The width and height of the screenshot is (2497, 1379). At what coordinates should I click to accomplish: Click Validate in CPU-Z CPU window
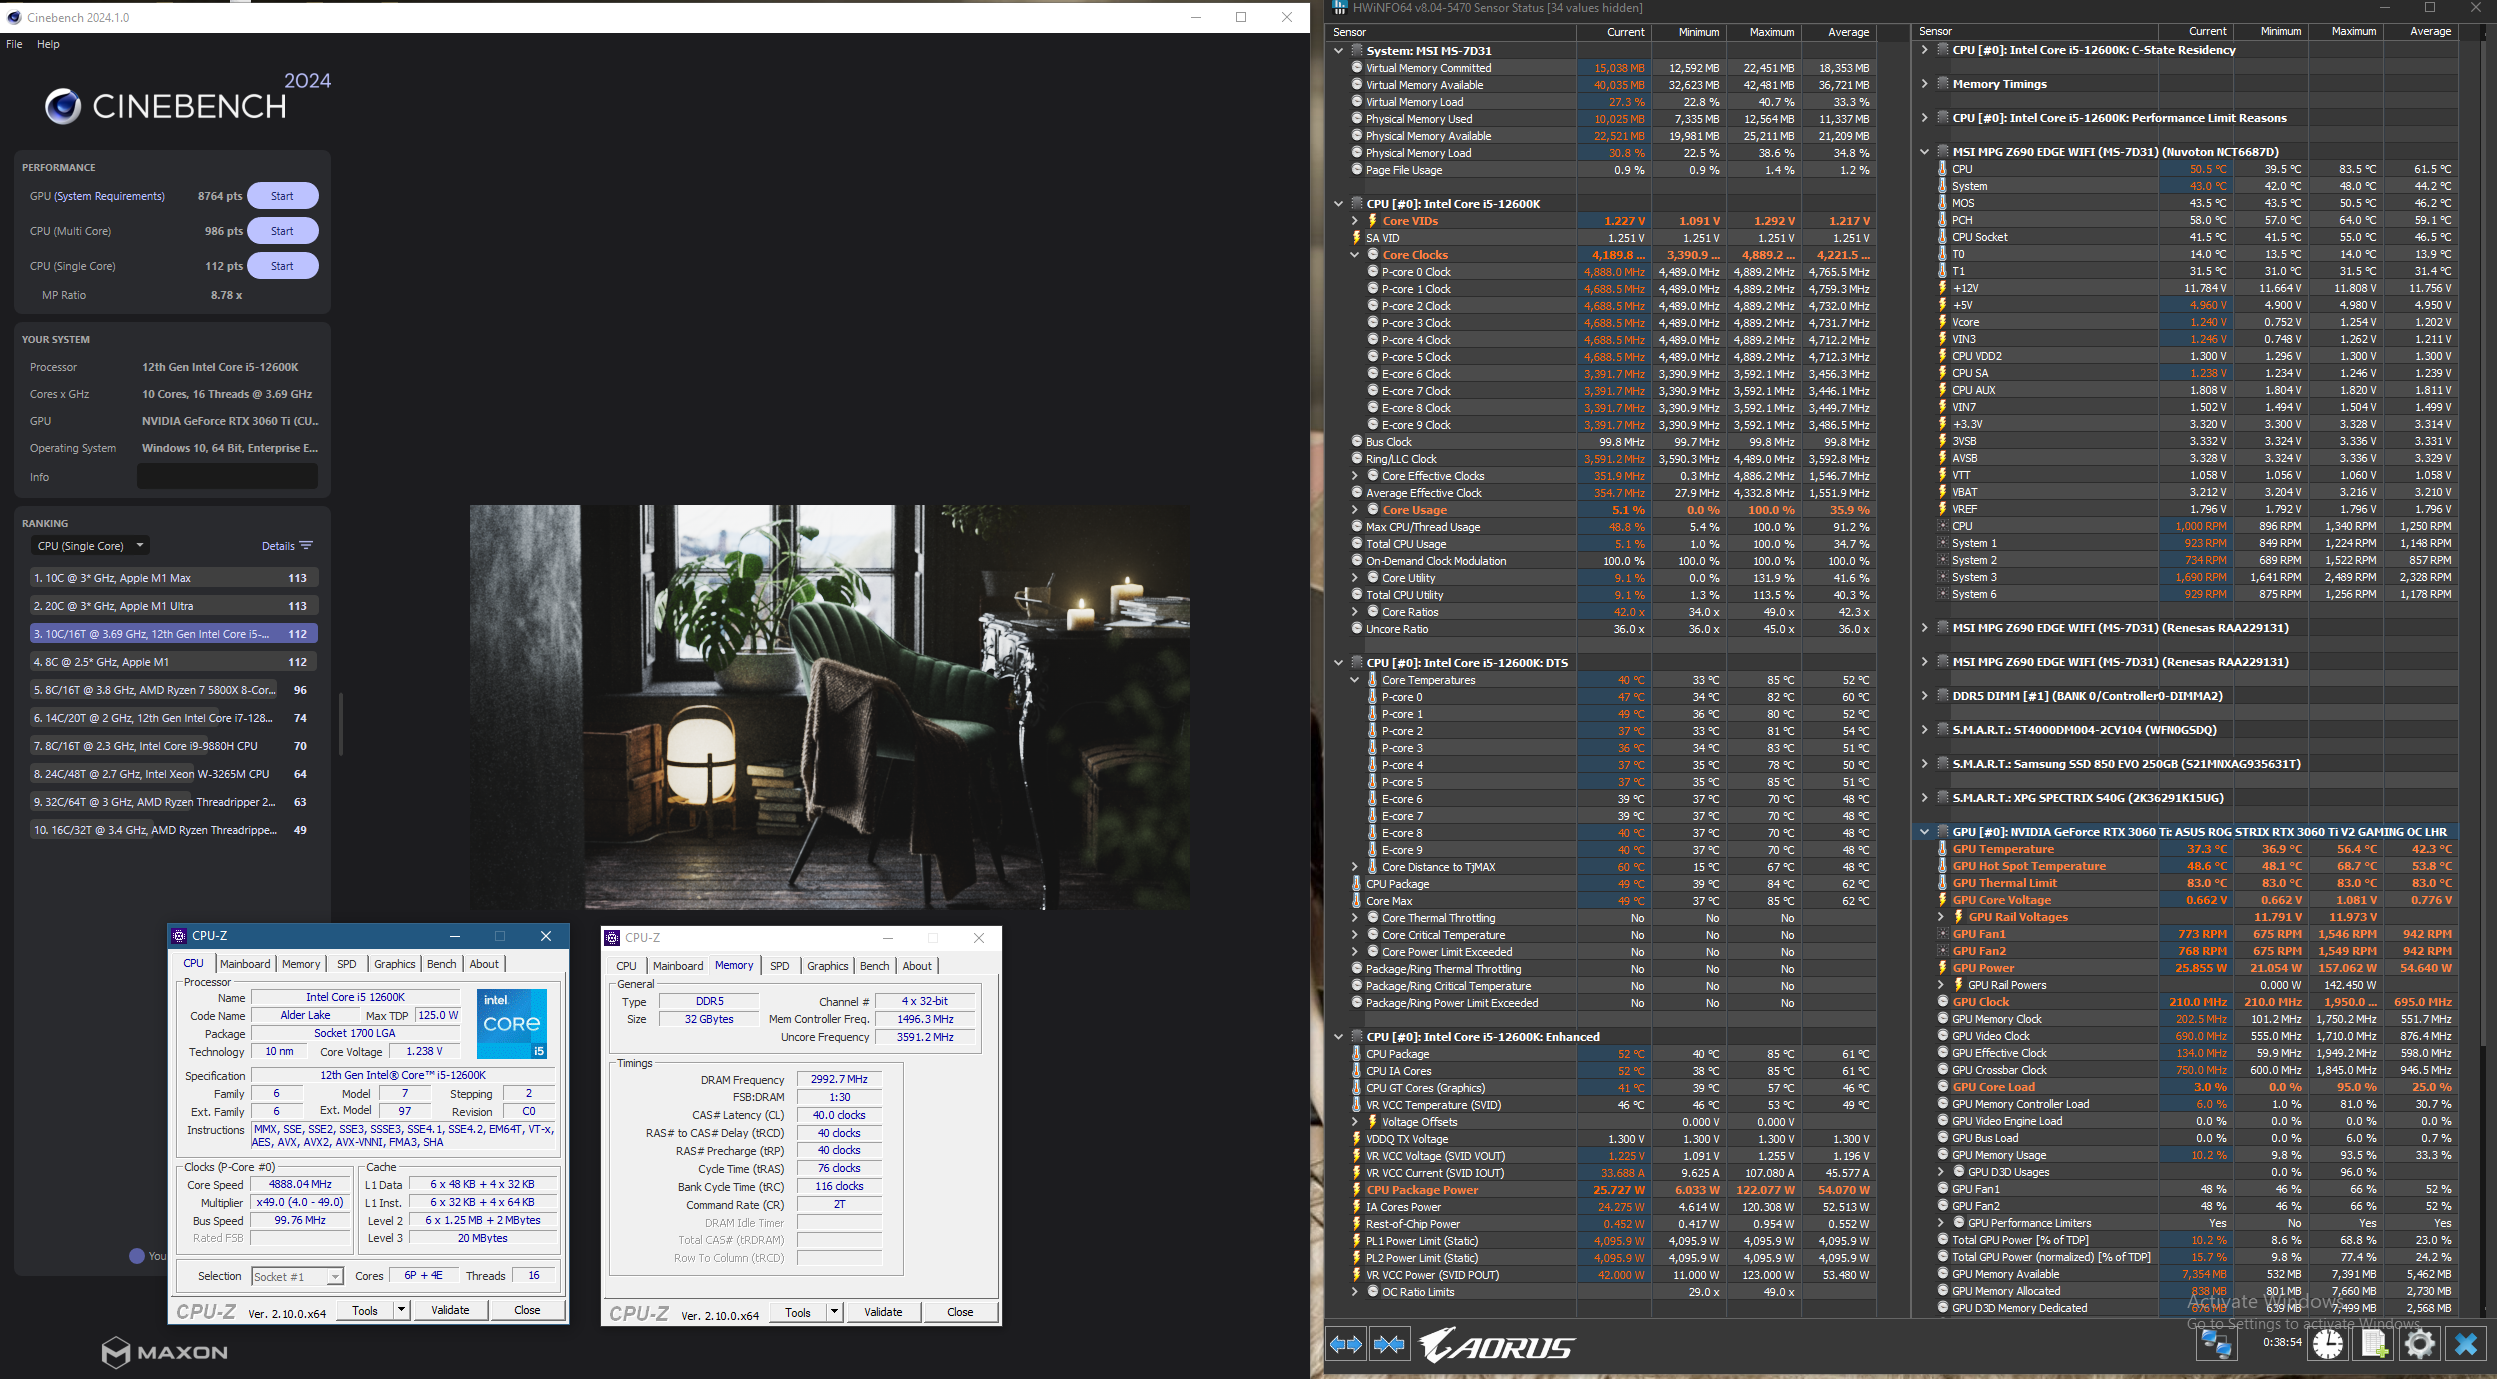(450, 1310)
